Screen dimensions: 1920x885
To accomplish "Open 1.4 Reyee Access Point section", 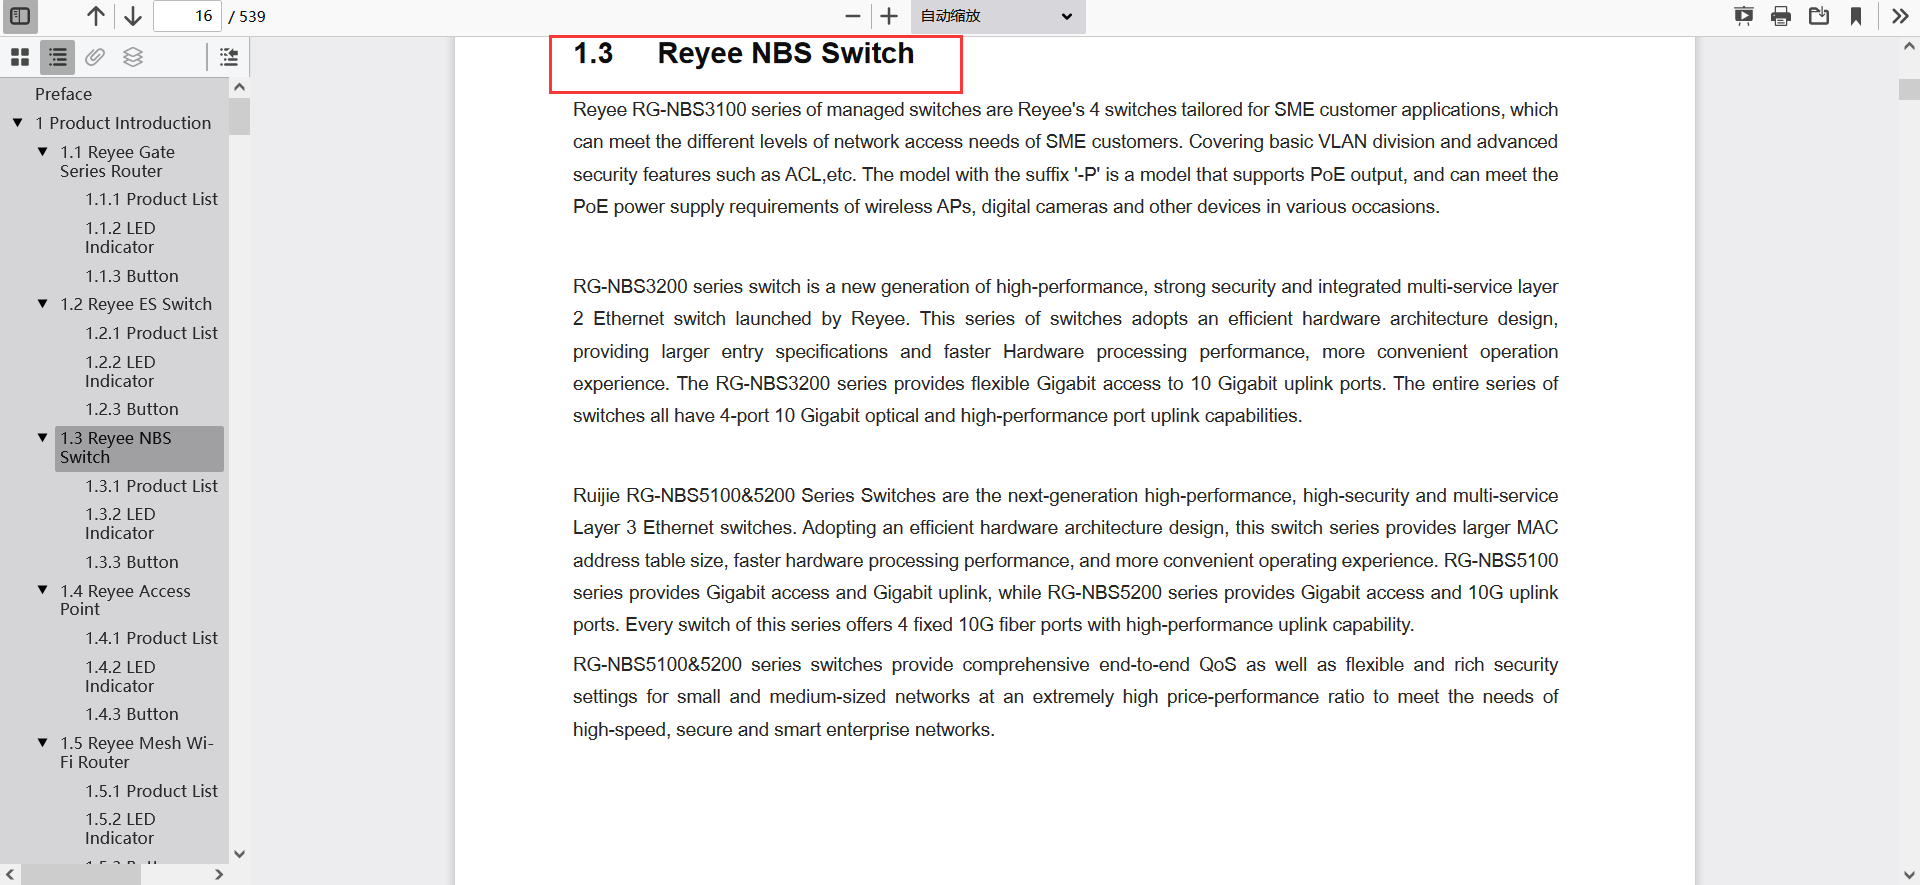I will pyautogui.click(x=126, y=600).
